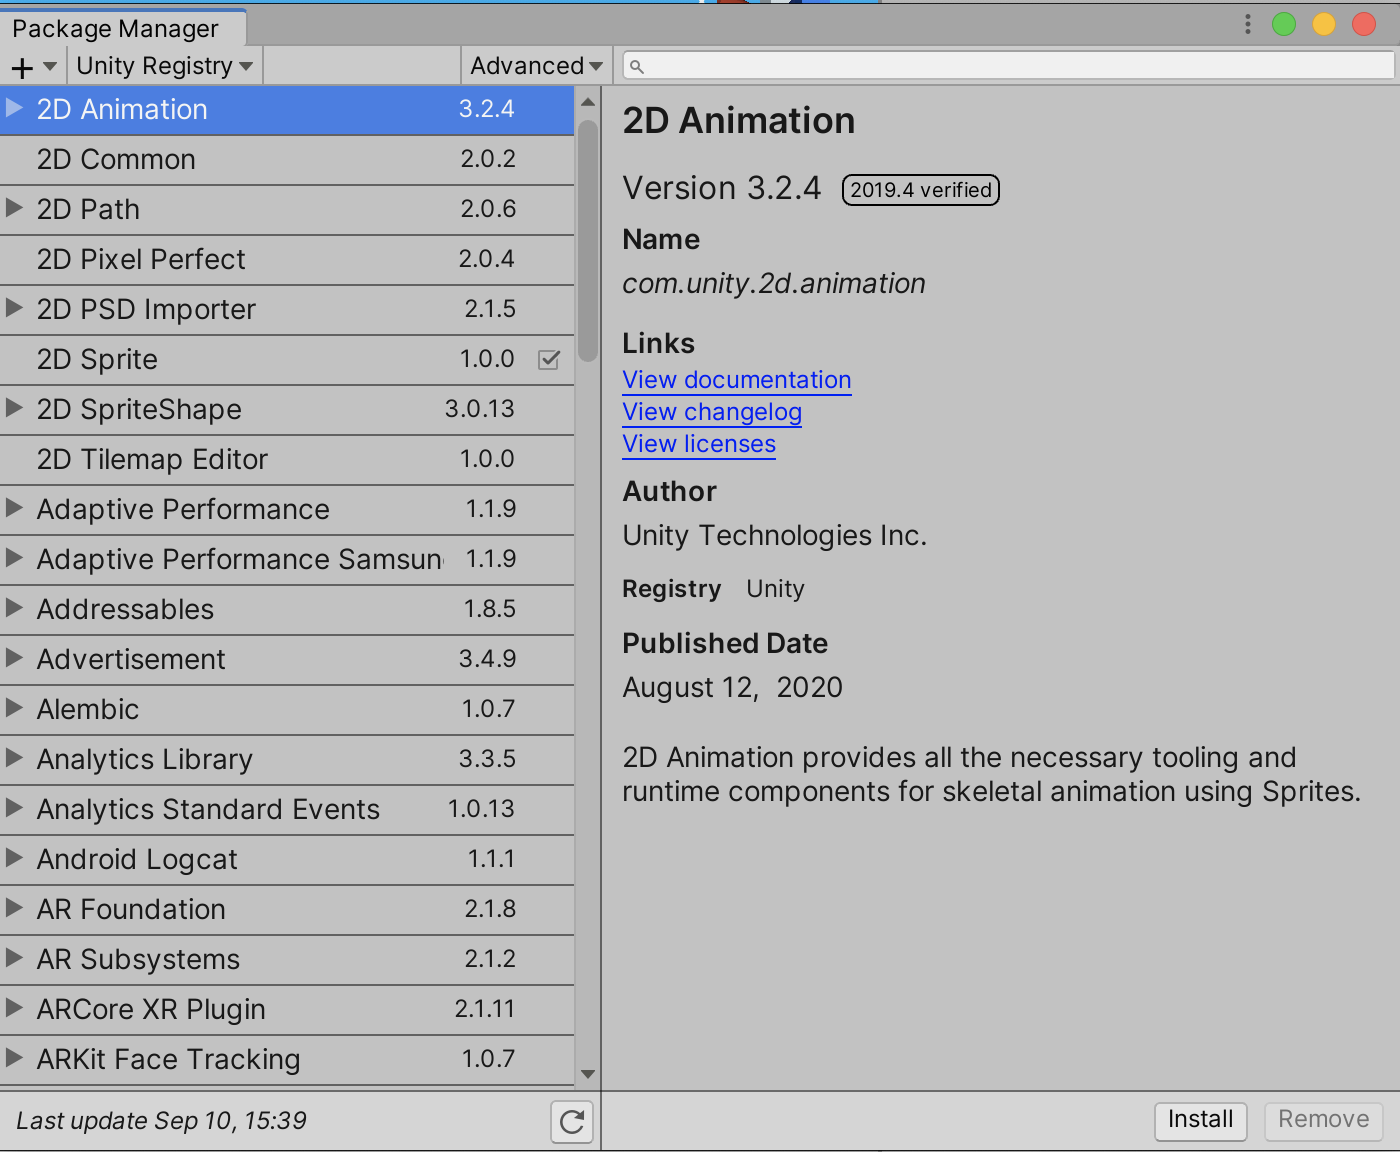Select the ARKit Face Tracking row

pos(287,1060)
